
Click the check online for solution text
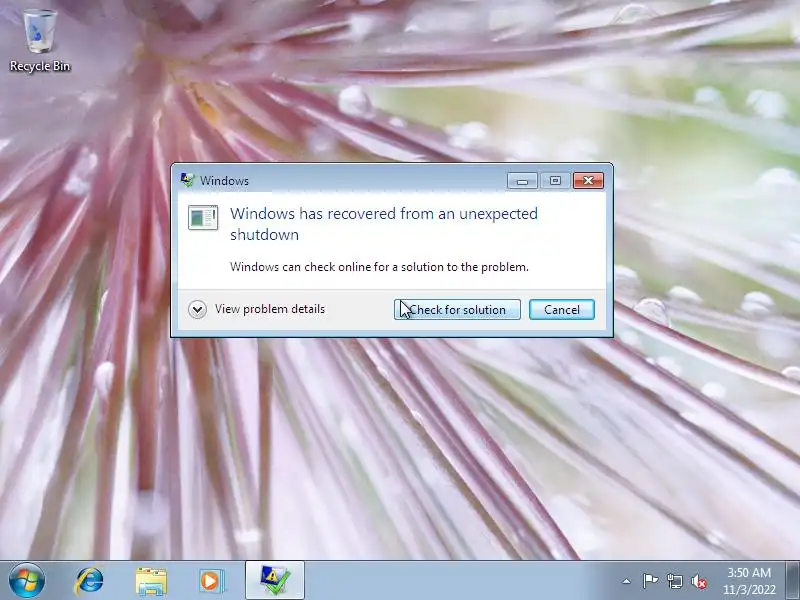pos(379,267)
